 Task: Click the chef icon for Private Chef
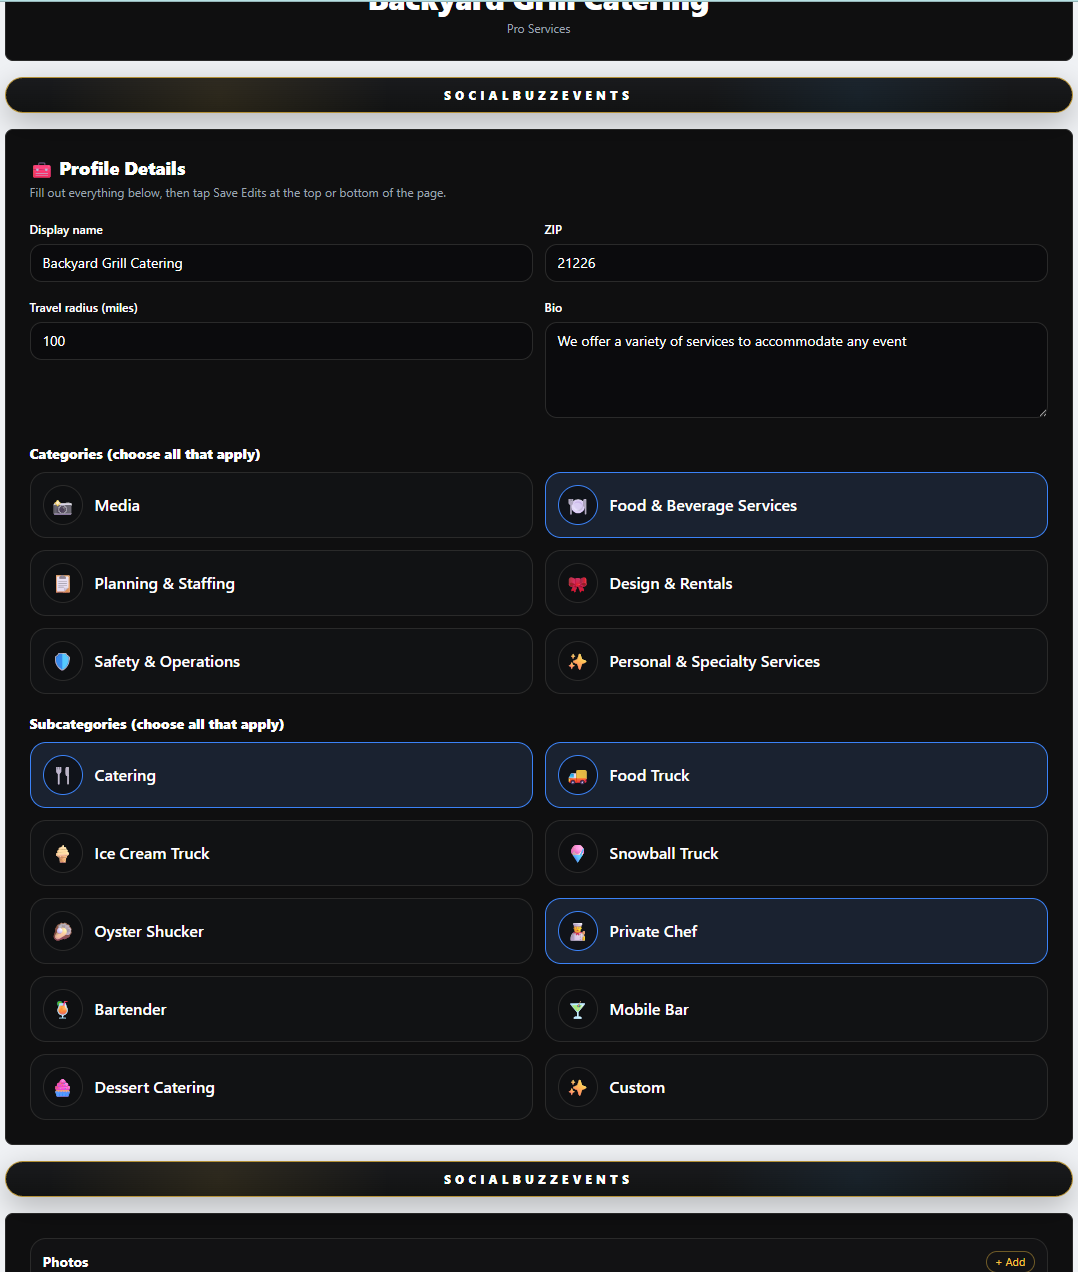tap(578, 932)
